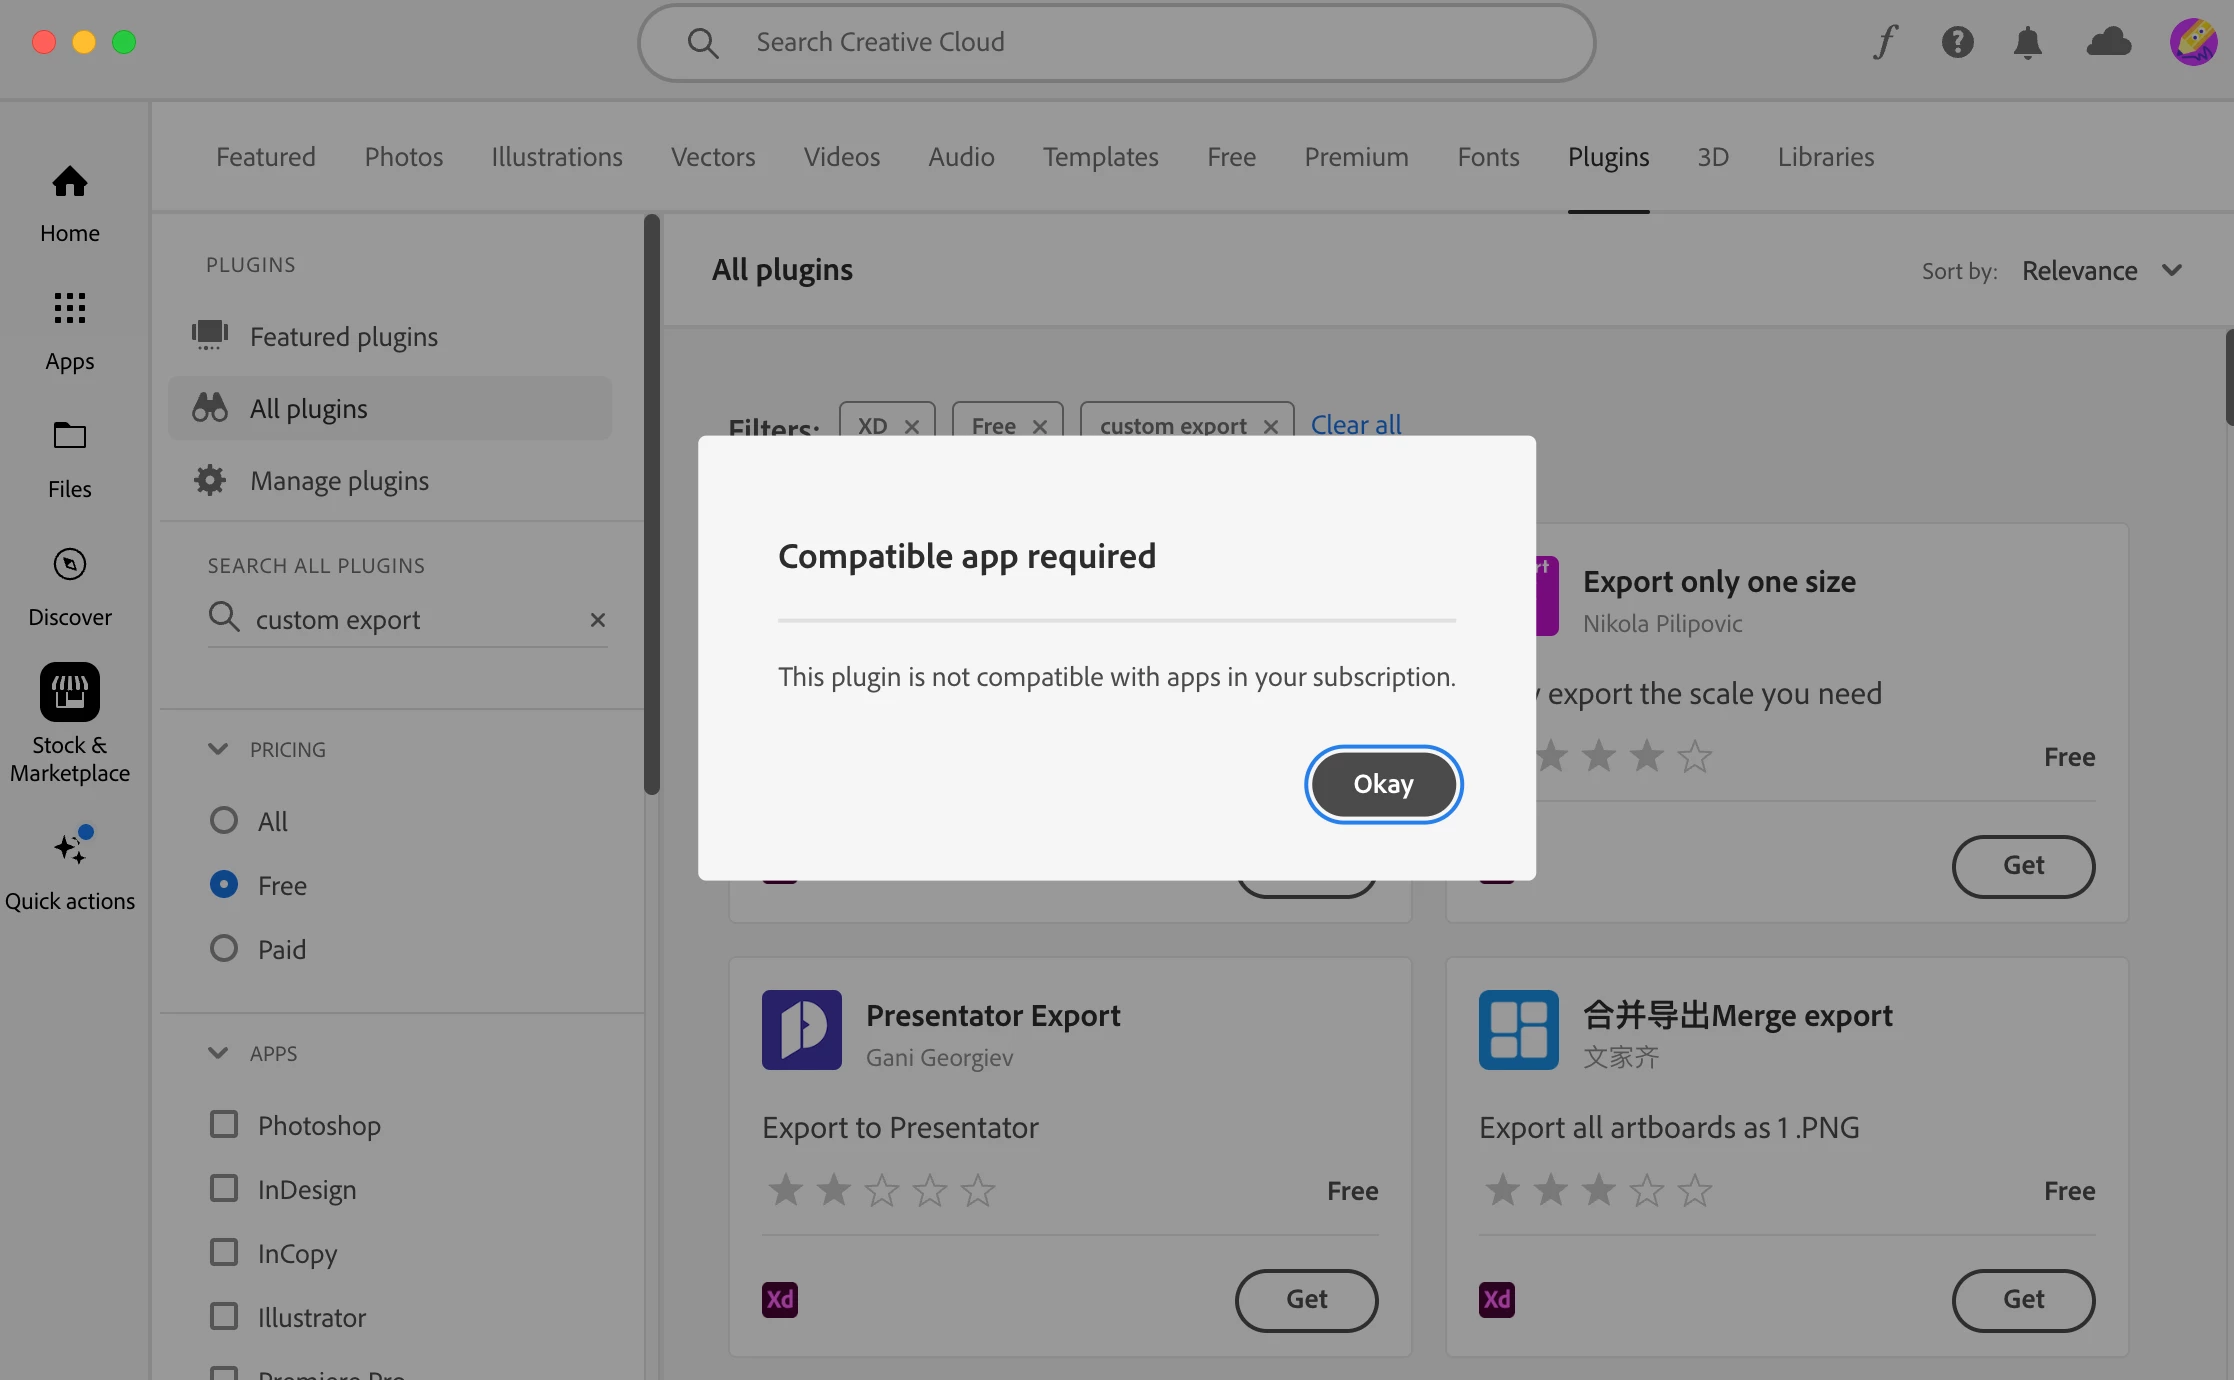Switch to the Templates tab
The image size is (2234, 1380).
coord(1100,157)
